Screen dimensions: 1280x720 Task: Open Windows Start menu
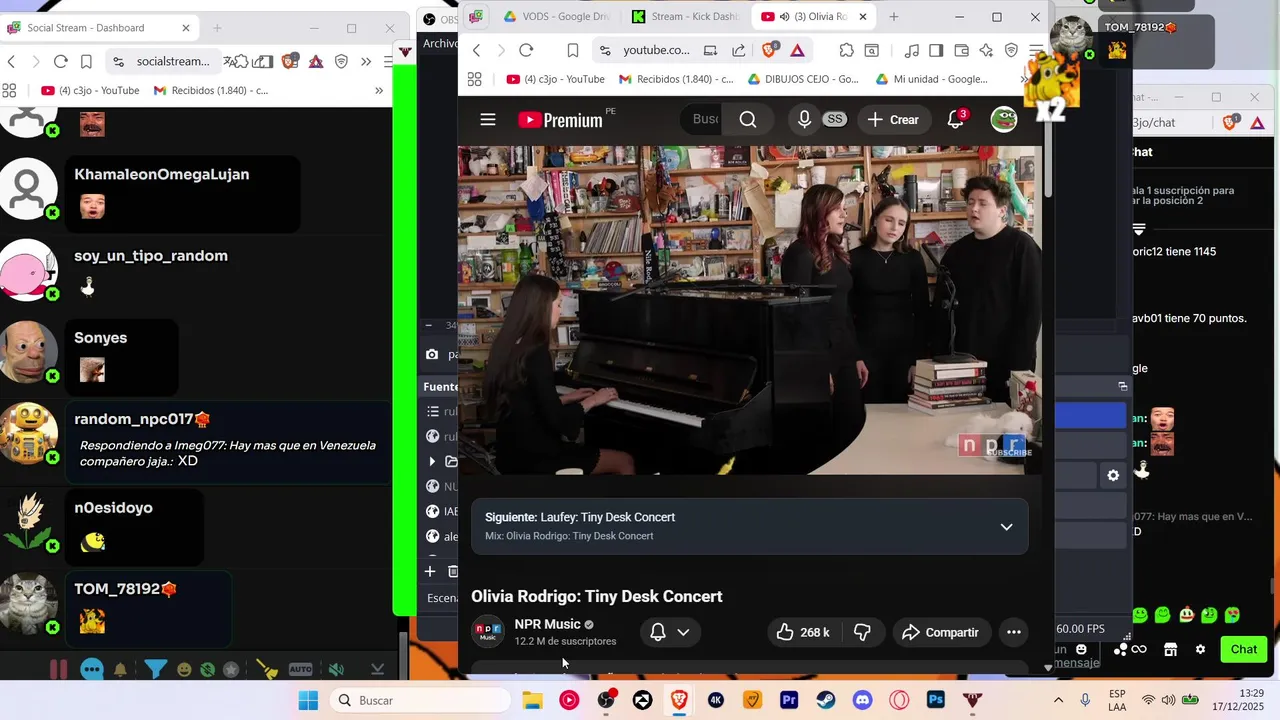click(x=308, y=700)
